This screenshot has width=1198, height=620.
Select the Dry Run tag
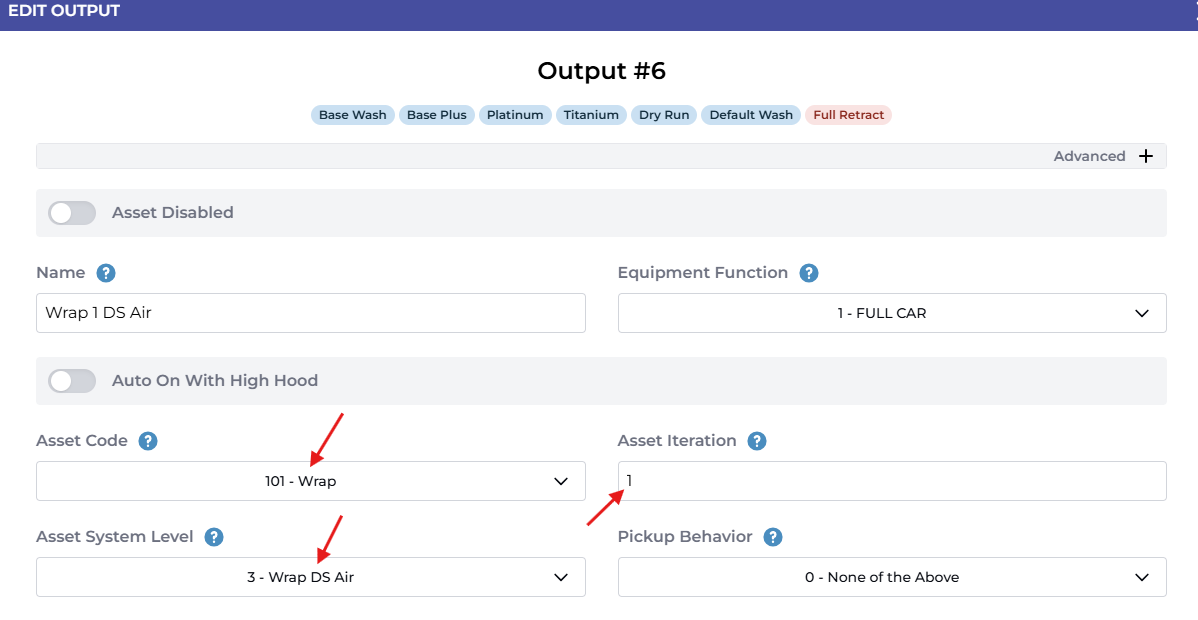664,115
